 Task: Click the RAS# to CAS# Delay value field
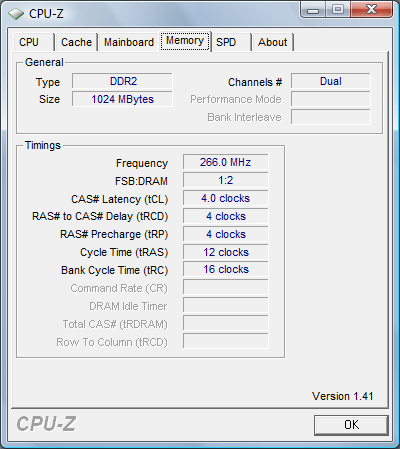[226, 216]
